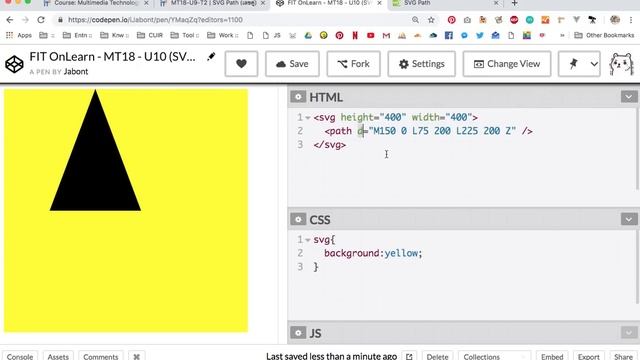Viewport: 640px width, 360px height.
Task: Open the Tool bookmarks folder
Action: (x=184, y=36)
